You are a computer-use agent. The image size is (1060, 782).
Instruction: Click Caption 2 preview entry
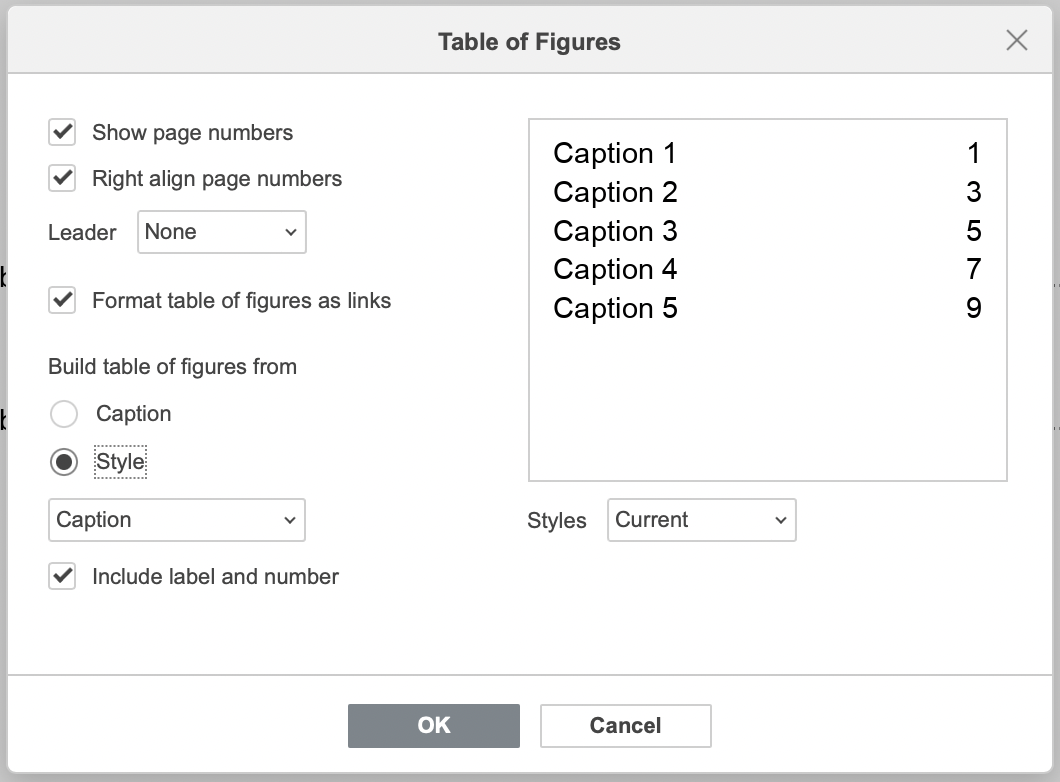[x=614, y=192]
